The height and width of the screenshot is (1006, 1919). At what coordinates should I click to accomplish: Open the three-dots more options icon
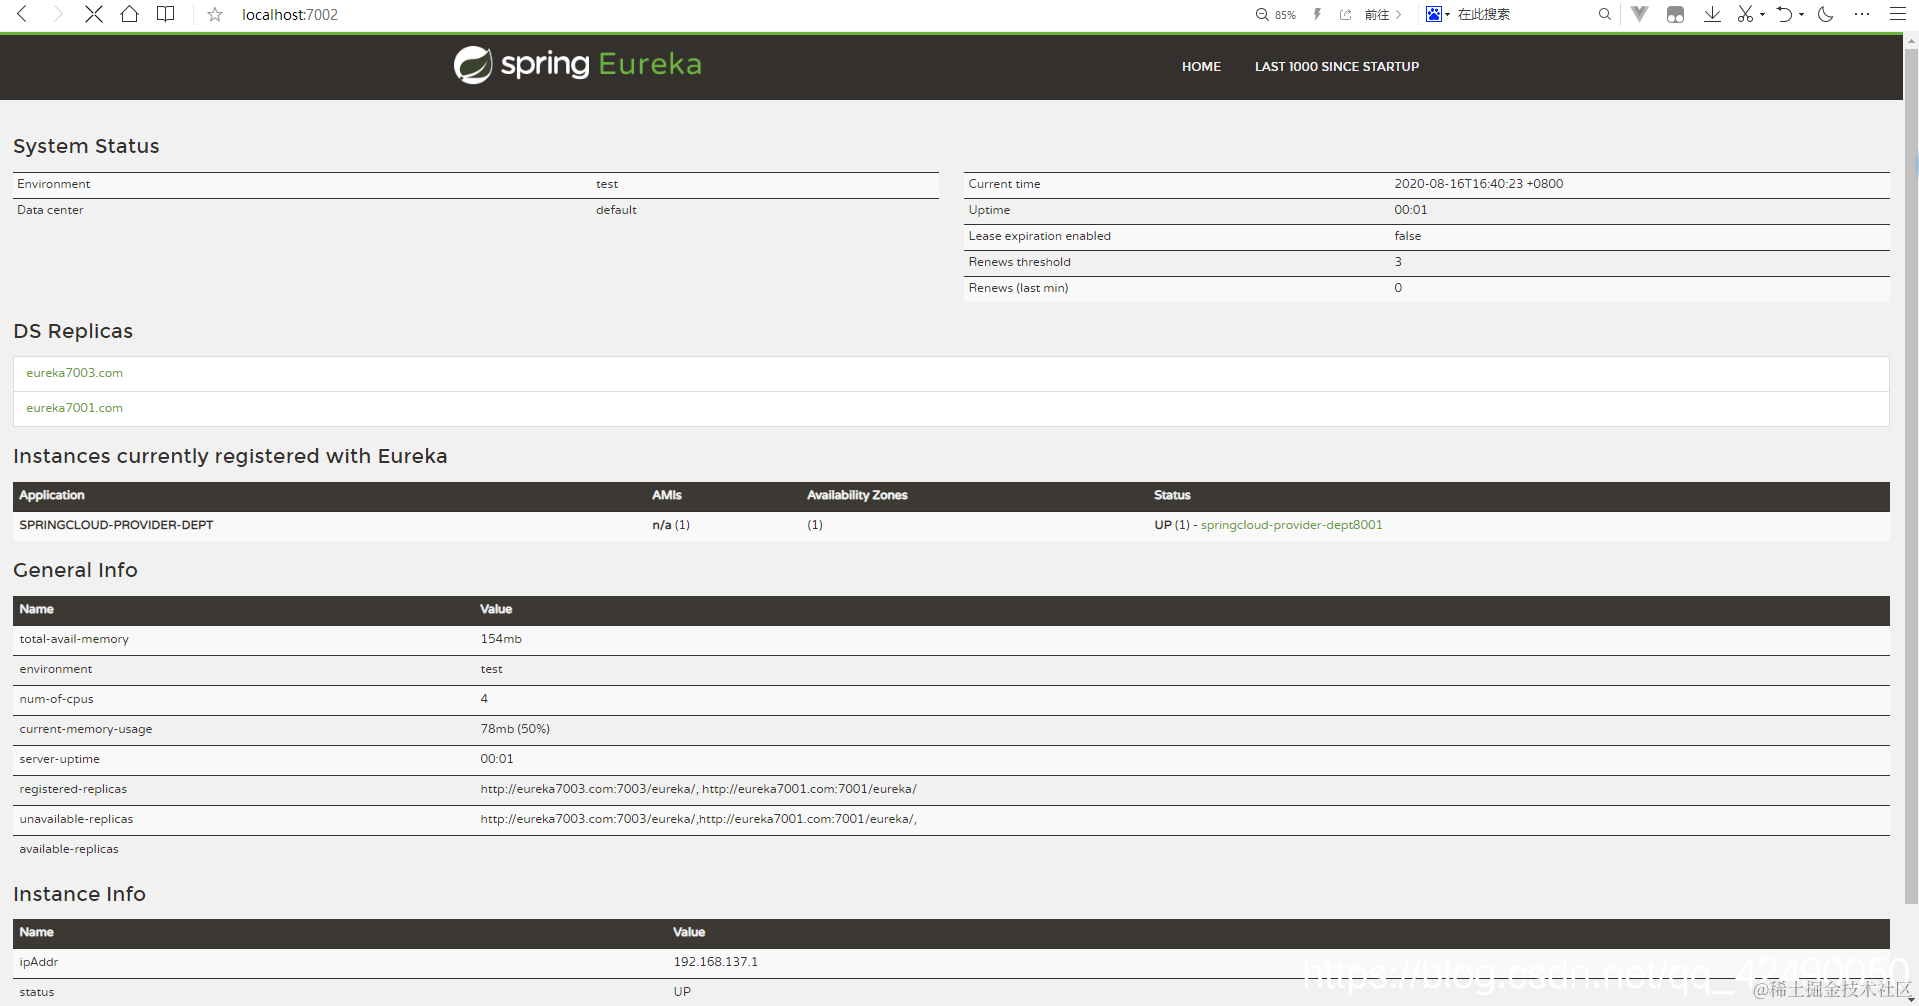(x=1861, y=14)
